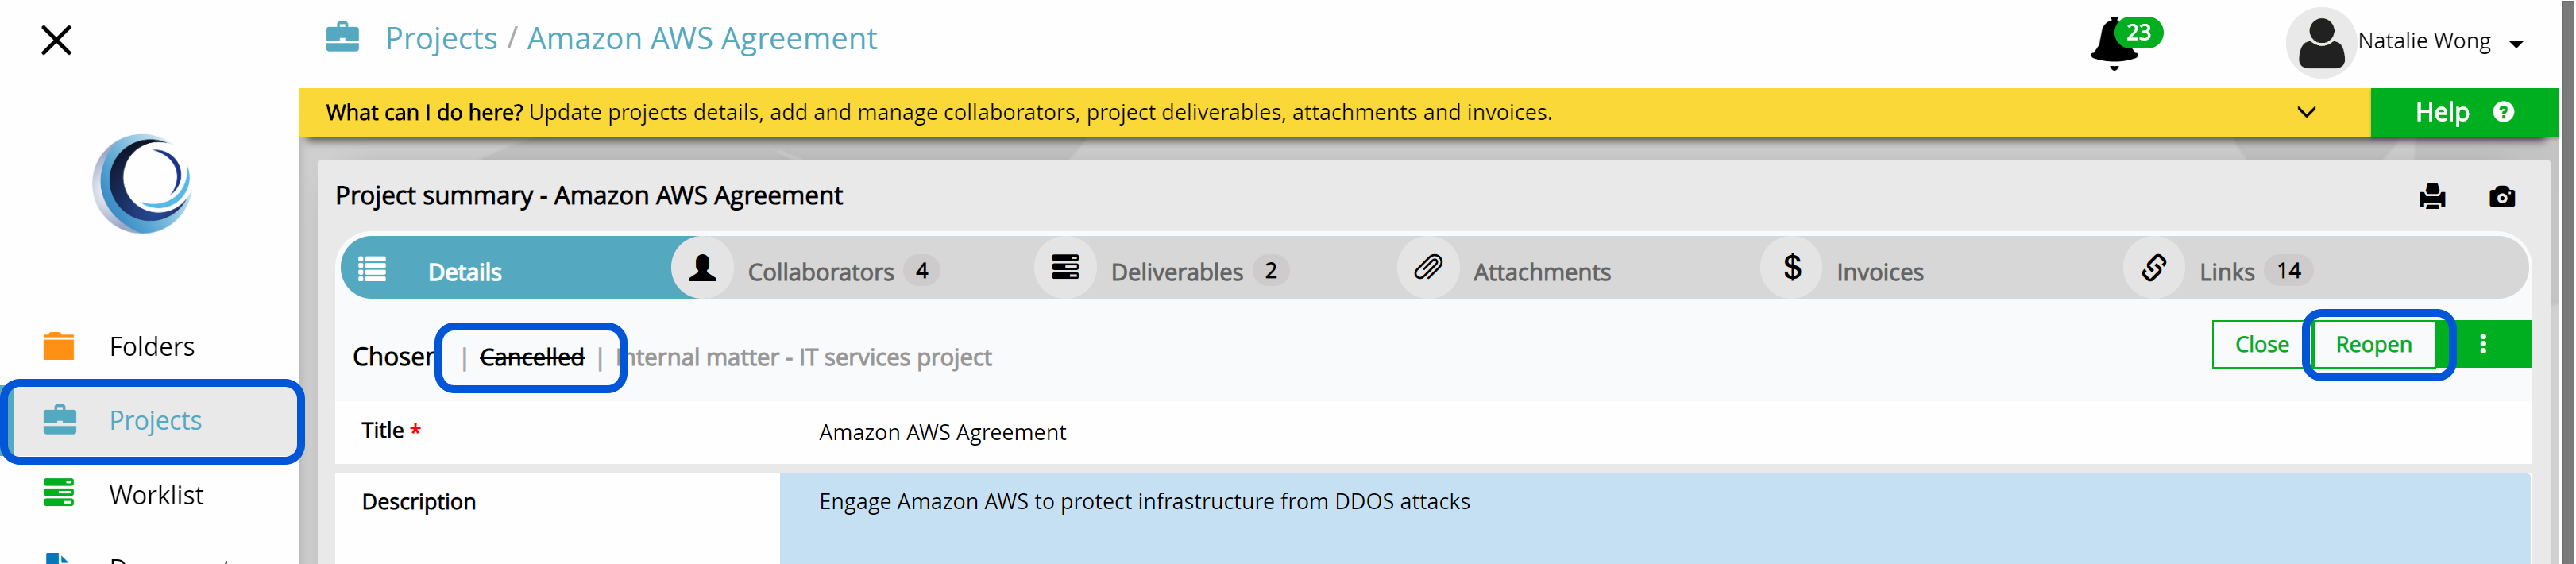The width and height of the screenshot is (2576, 564).
Task: Print the project summary
Action: tap(2432, 196)
